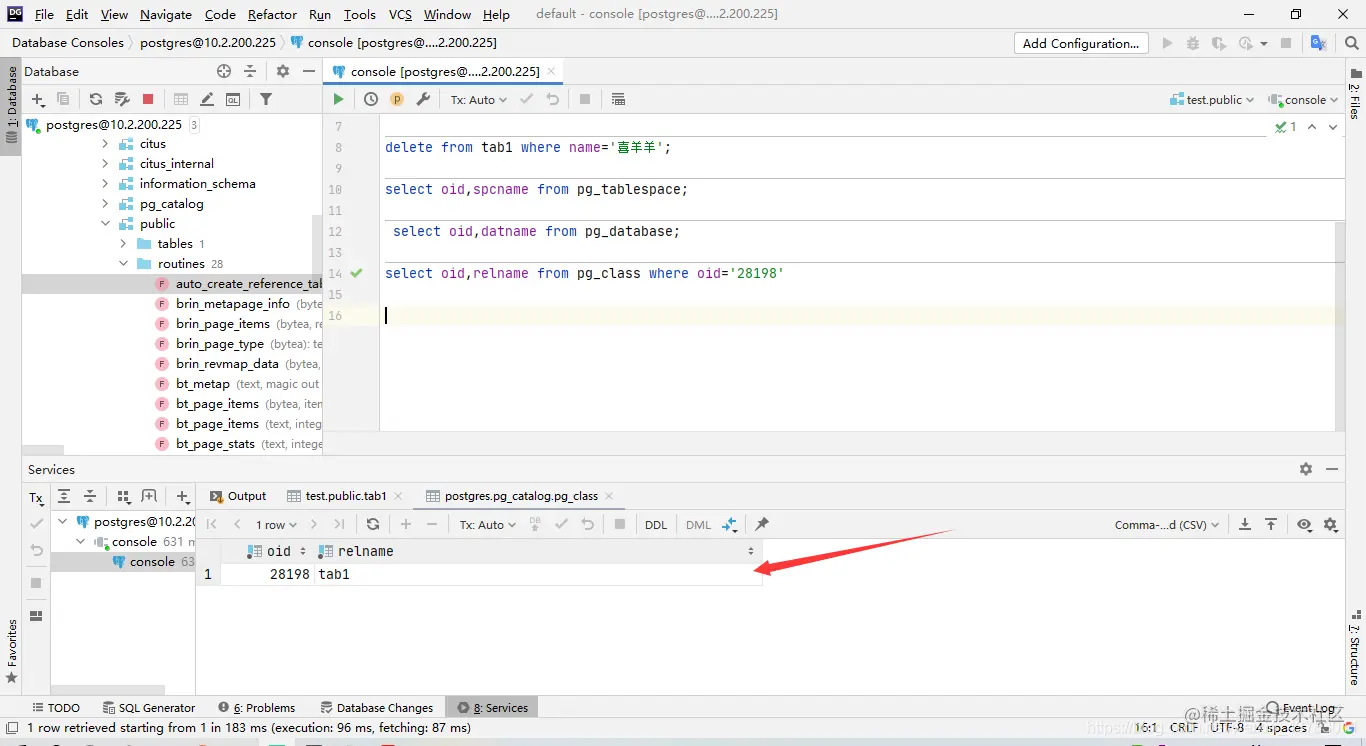Pin the result tab with pushpin icon
The image size is (1366, 746).
762,524
